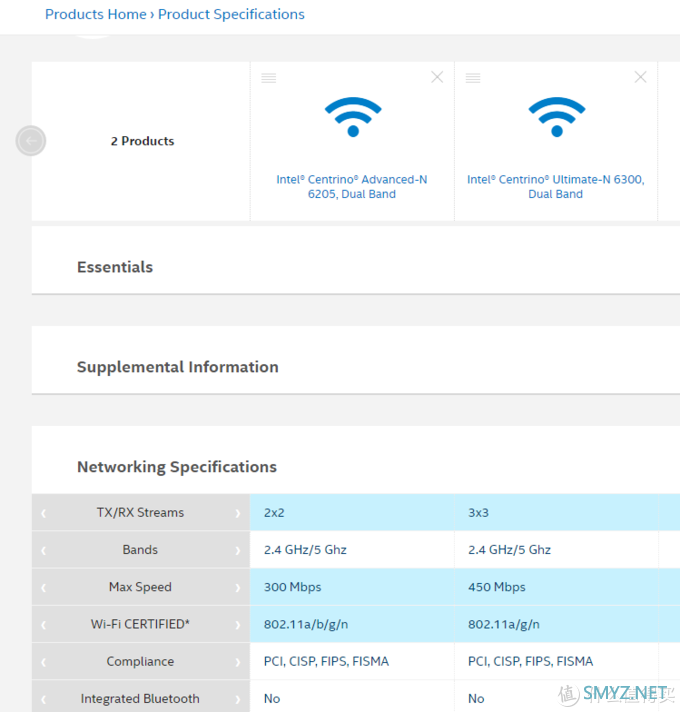Screen dimensions: 680x712
Task: Click Compliance value for Ultimate-N 6300
Action: point(531,662)
